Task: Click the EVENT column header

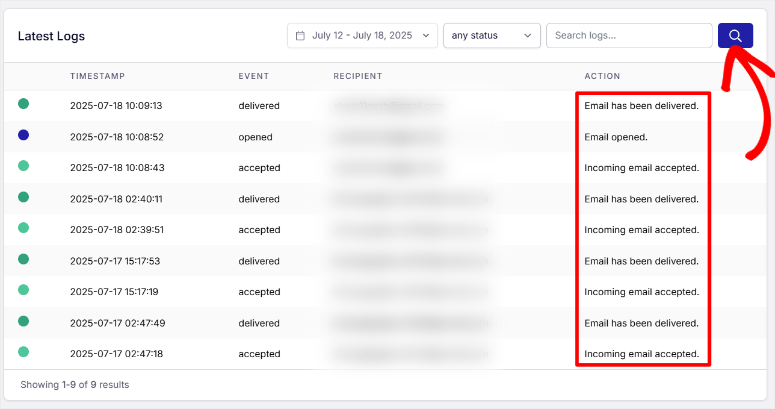Action: [254, 76]
